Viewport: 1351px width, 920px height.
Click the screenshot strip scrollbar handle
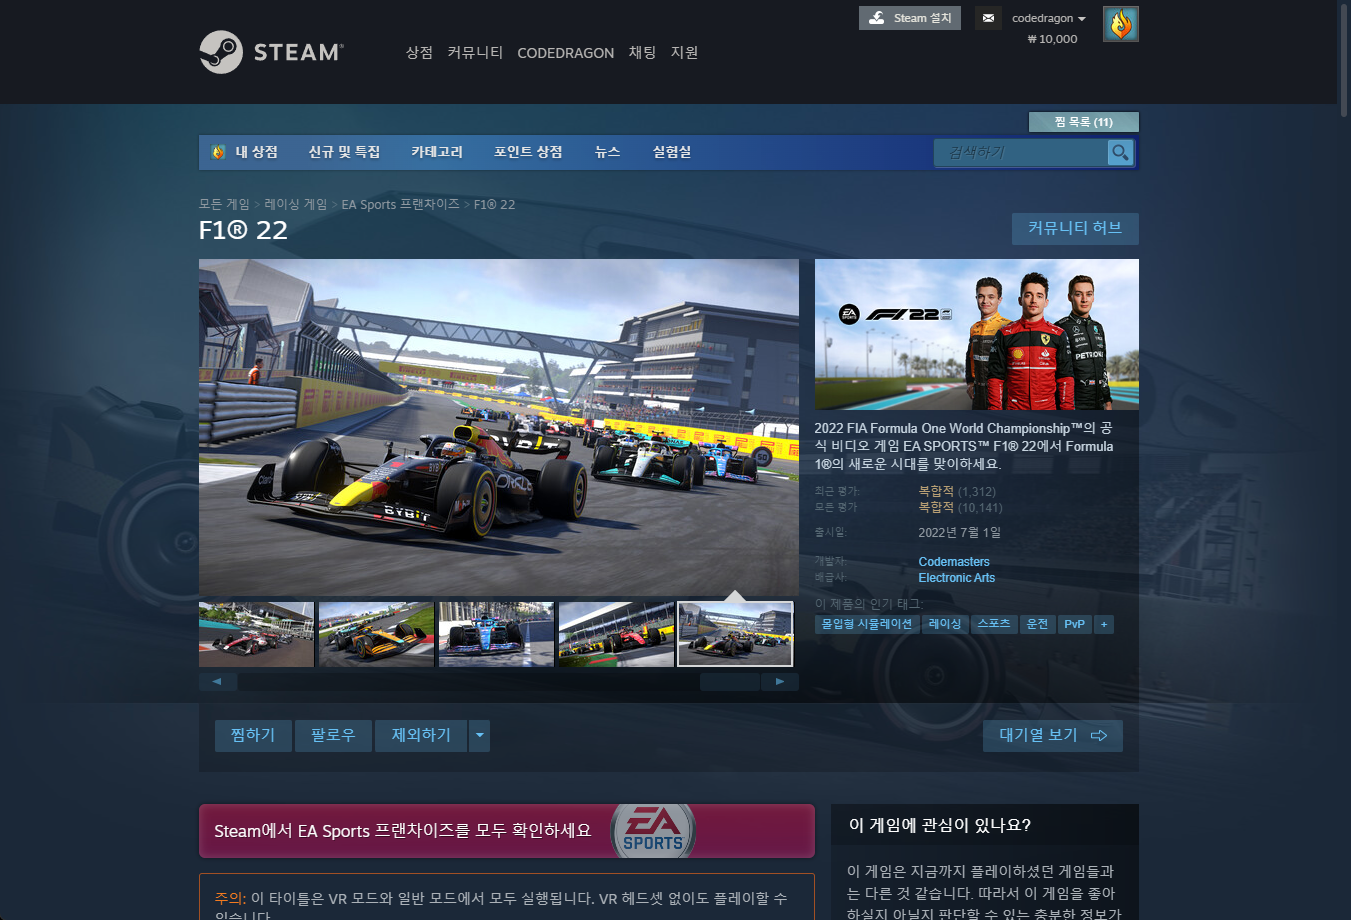[730, 682]
